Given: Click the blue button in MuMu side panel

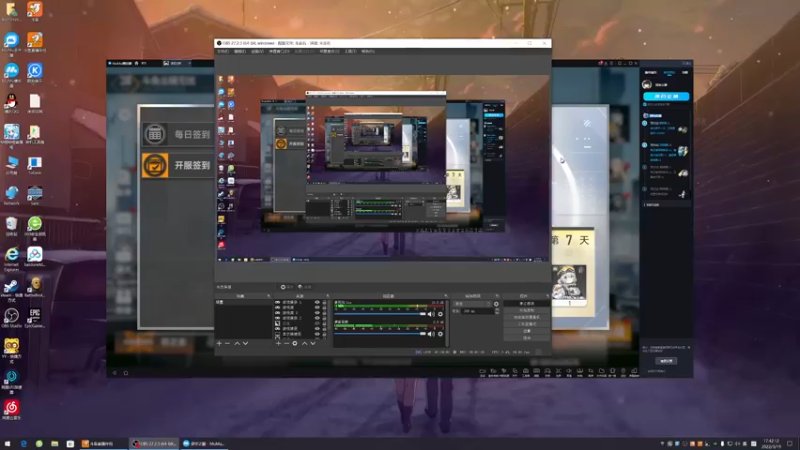Looking at the screenshot, I should point(666,96).
